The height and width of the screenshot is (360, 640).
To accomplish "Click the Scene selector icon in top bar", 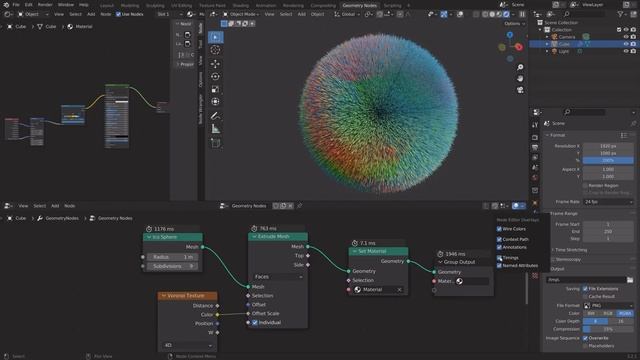I will [x=504, y=5].
